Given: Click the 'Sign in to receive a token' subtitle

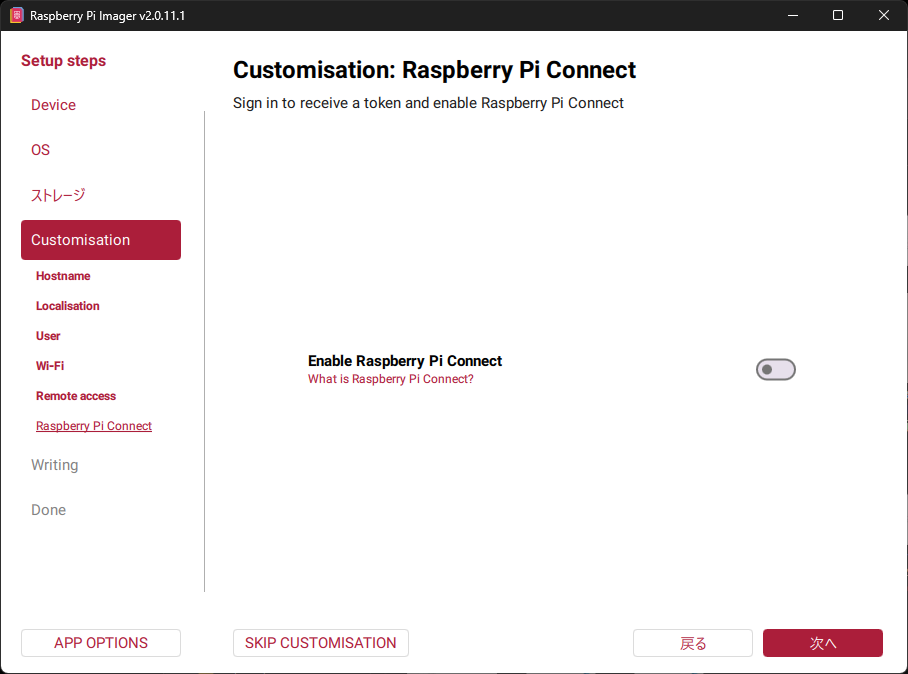Looking at the screenshot, I should pyautogui.click(x=428, y=103).
